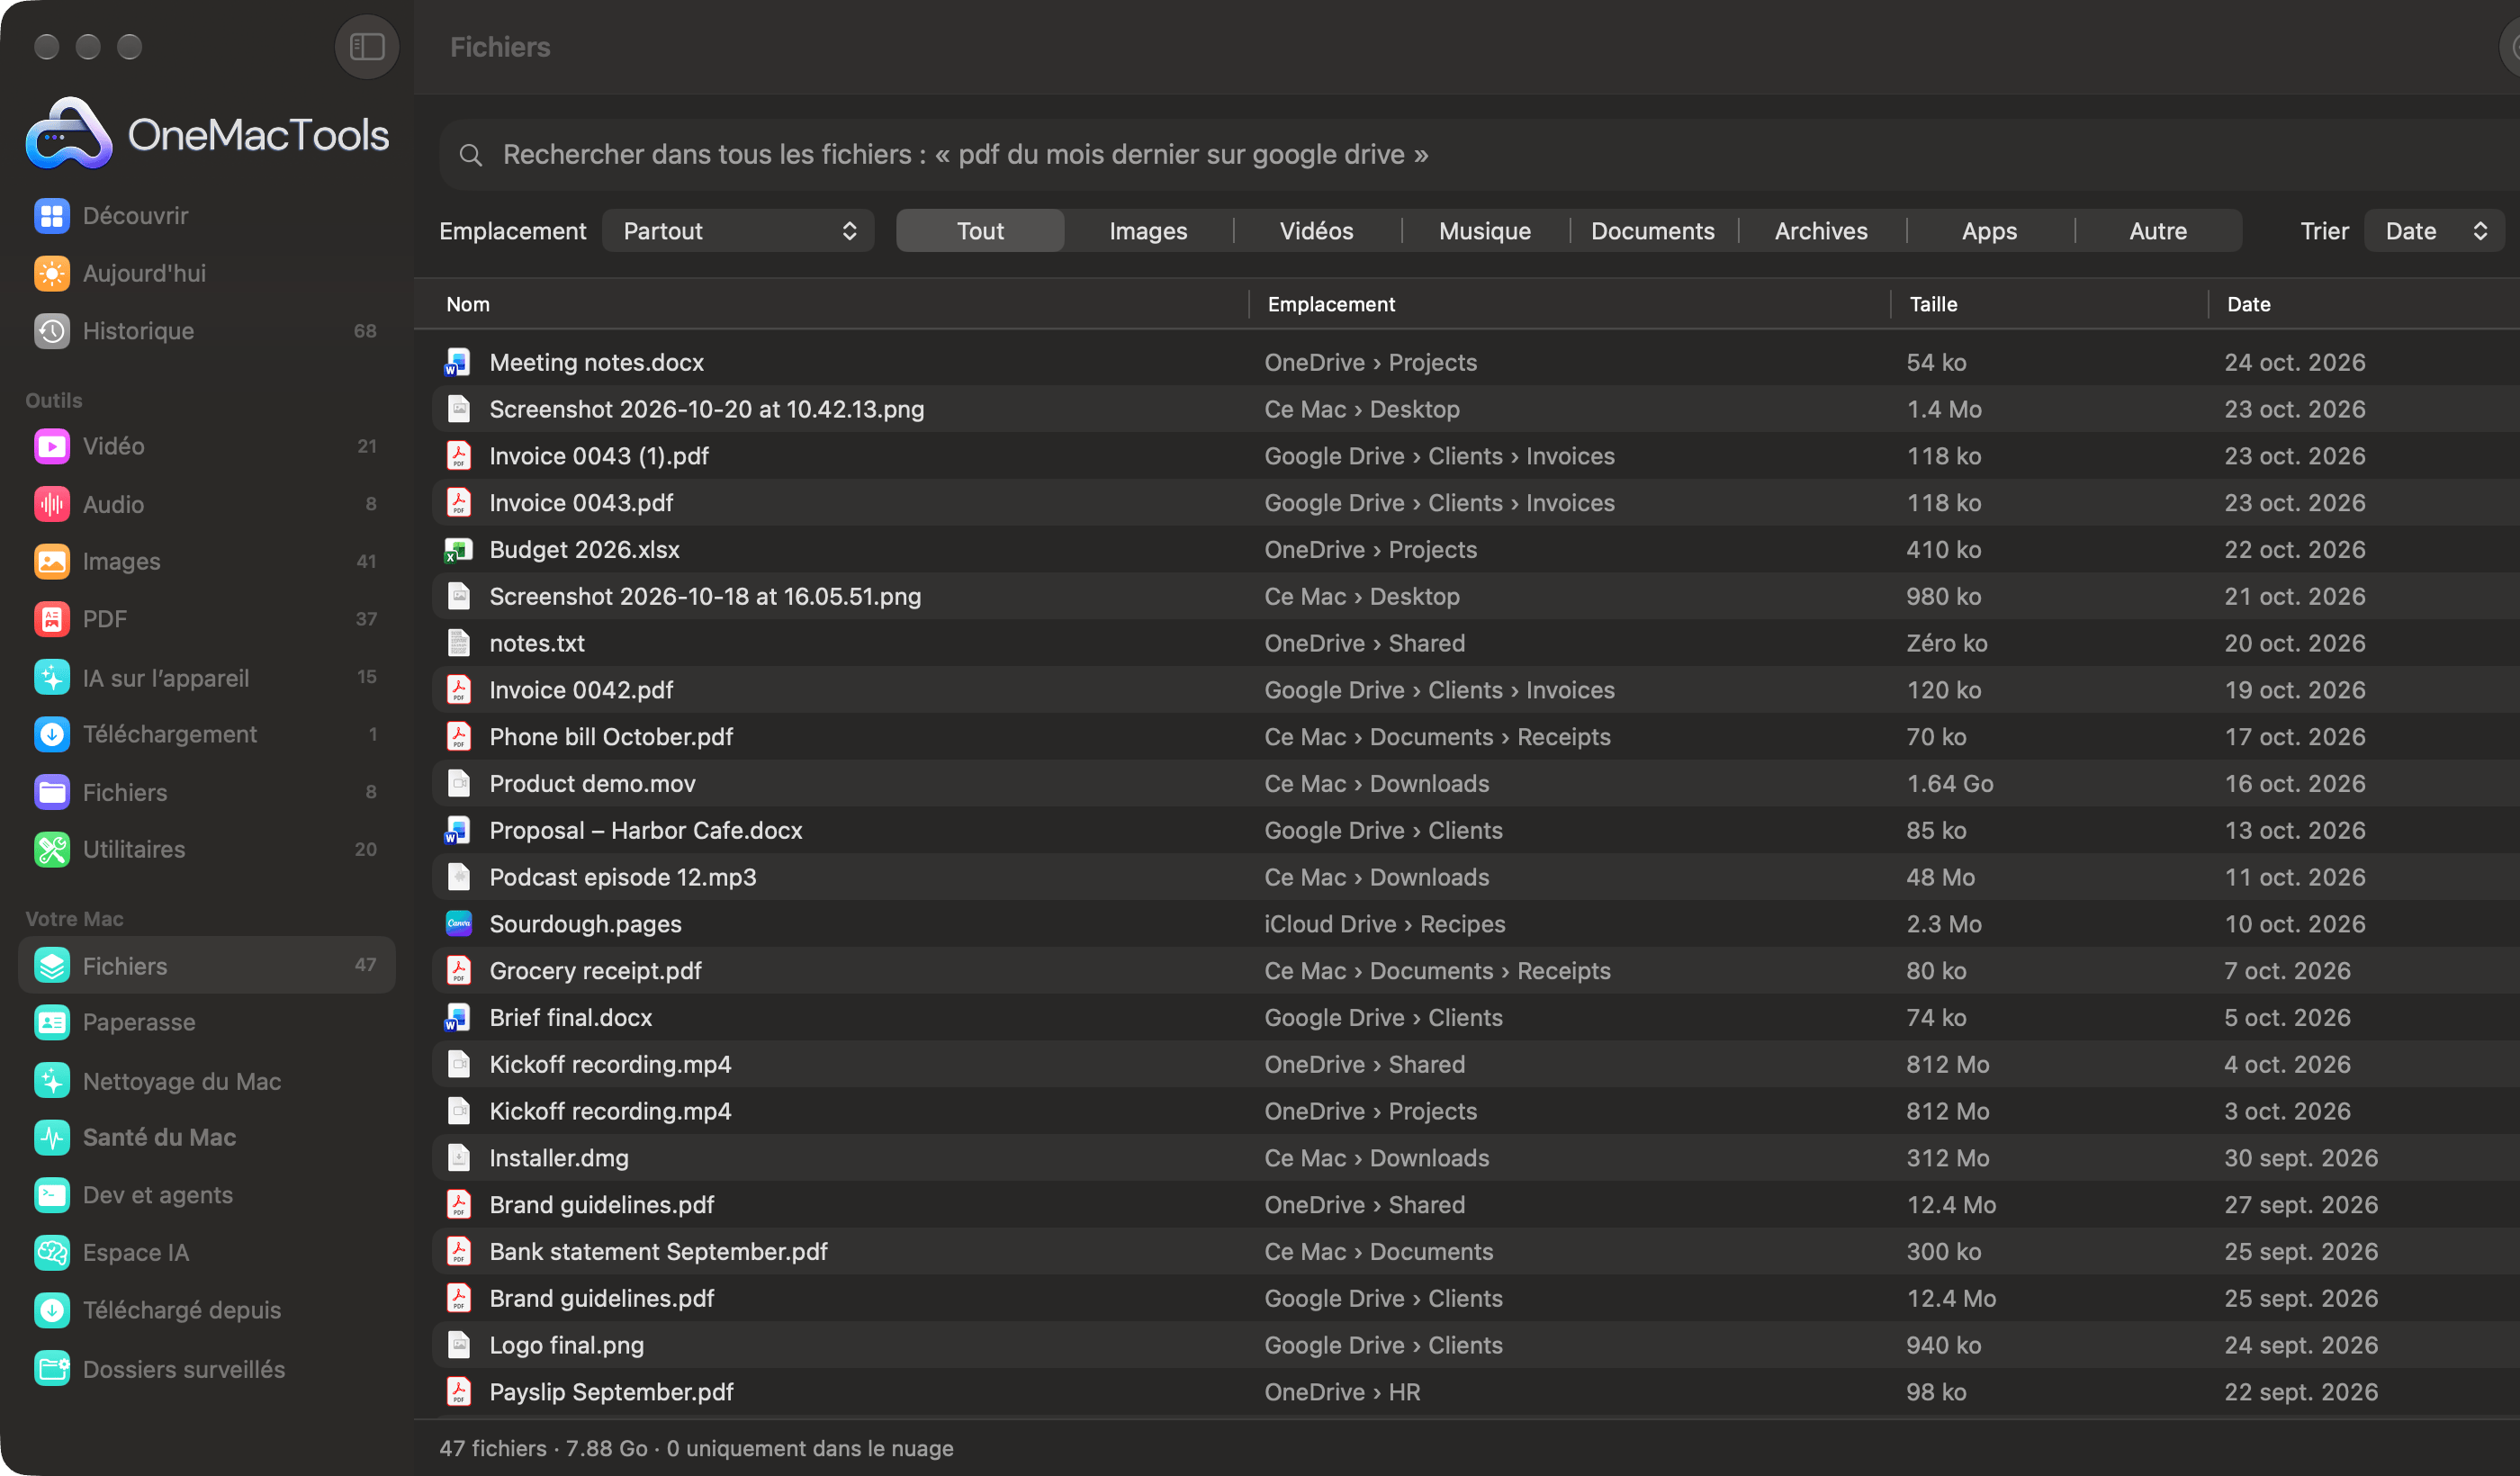The height and width of the screenshot is (1476, 2520).
Task: Switch to the Documents filter tab
Action: click(1652, 231)
